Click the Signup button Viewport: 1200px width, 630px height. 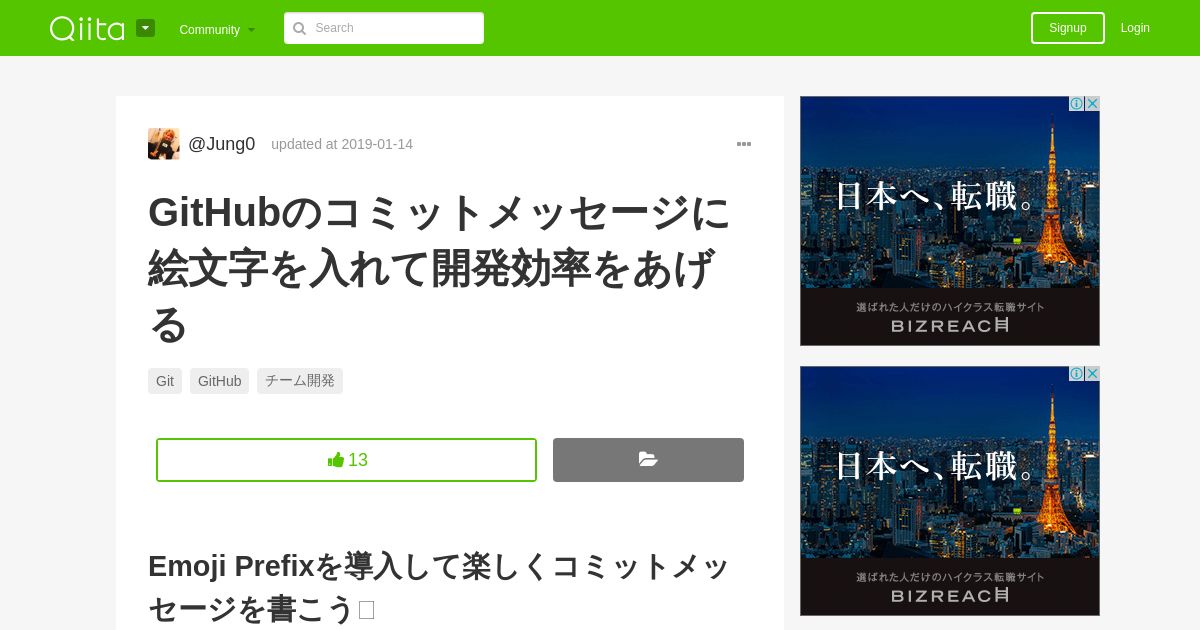pos(1068,28)
